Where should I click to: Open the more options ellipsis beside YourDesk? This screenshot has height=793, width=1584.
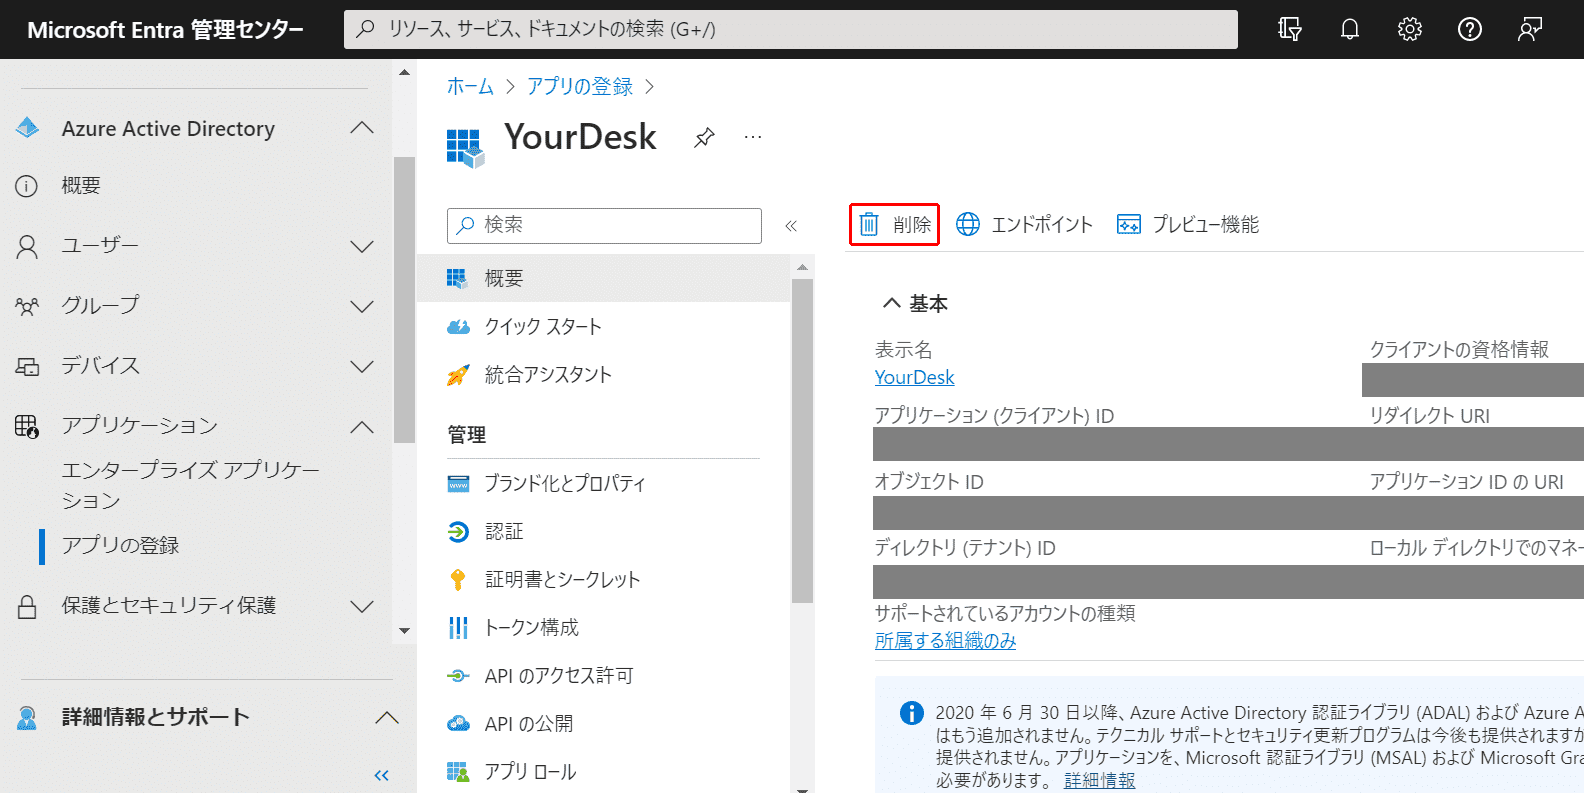(x=753, y=137)
